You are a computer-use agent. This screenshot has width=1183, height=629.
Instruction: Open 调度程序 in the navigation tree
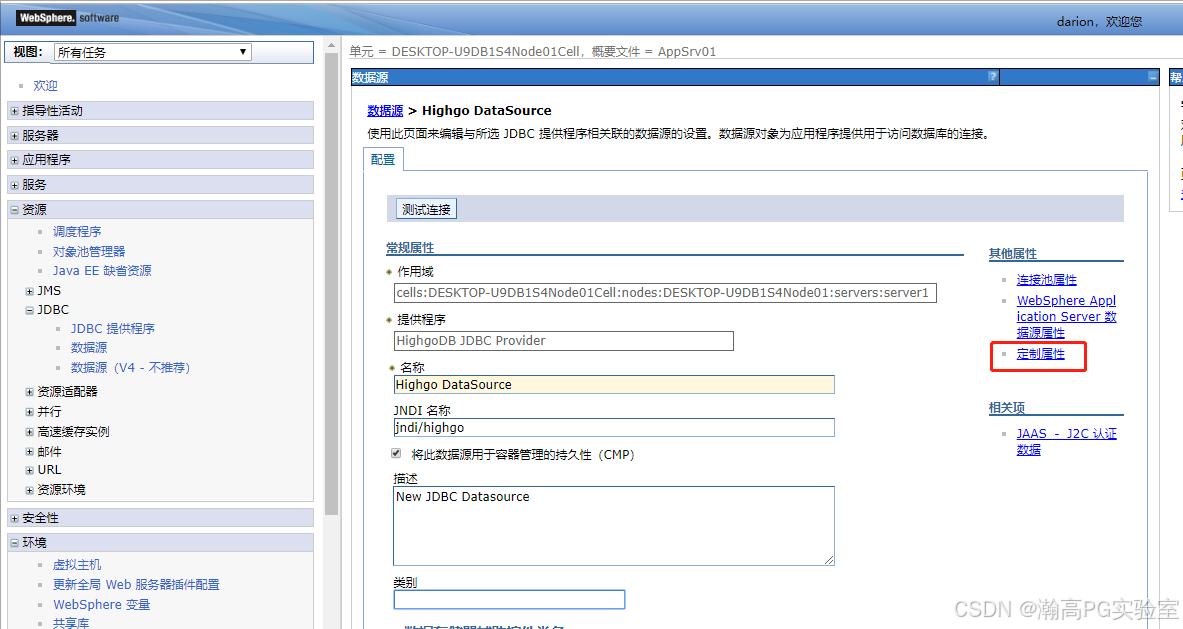click(77, 232)
